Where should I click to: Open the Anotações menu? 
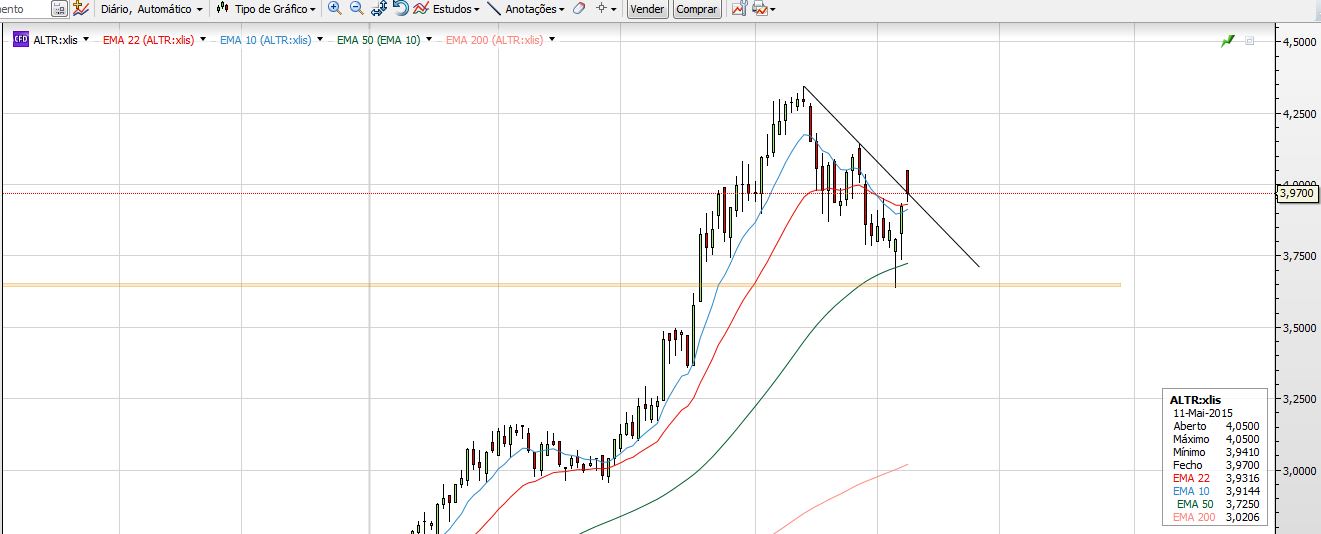(x=535, y=9)
